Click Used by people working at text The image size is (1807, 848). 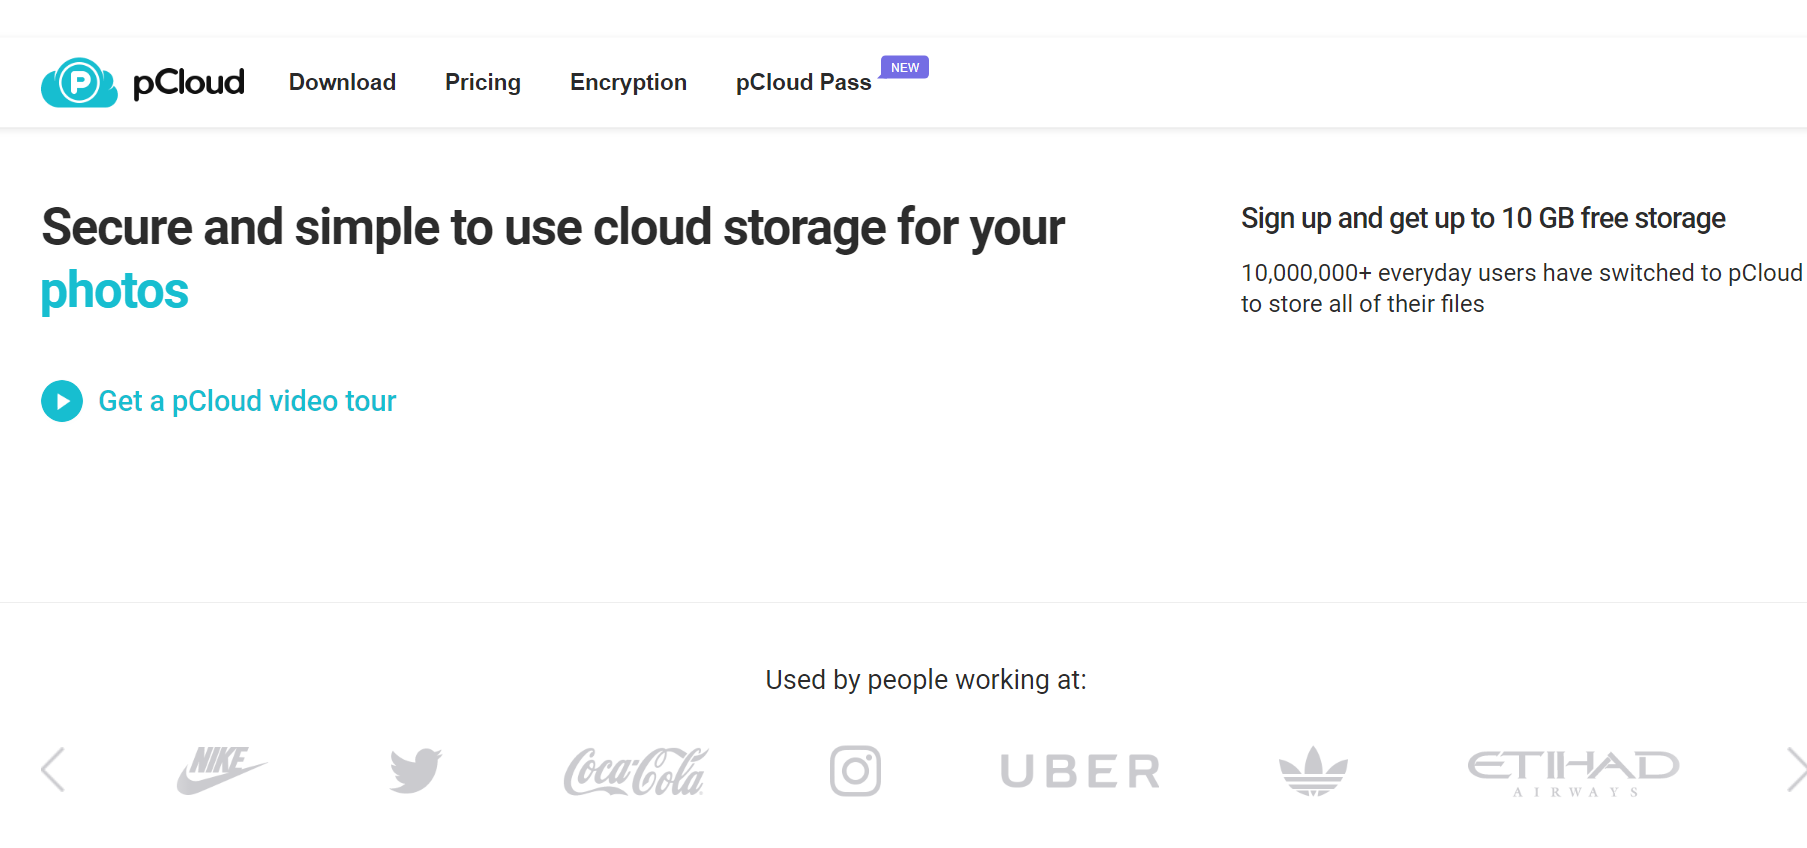[926, 680]
